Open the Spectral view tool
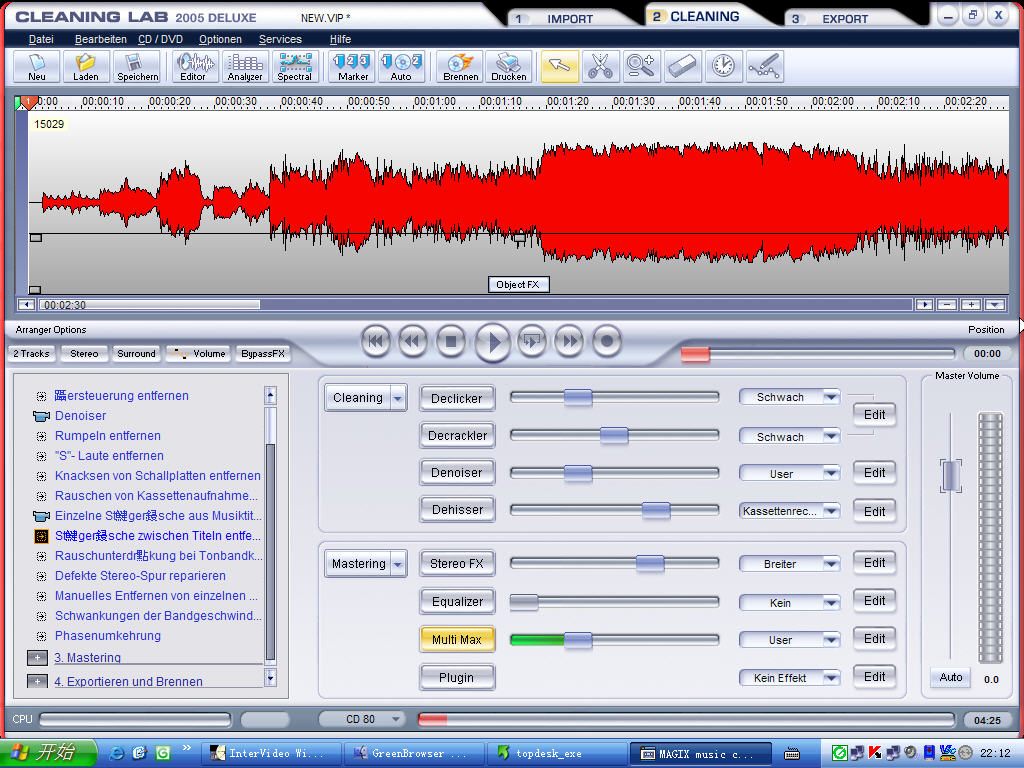Image resolution: width=1024 pixels, height=768 pixels. (x=295, y=67)
